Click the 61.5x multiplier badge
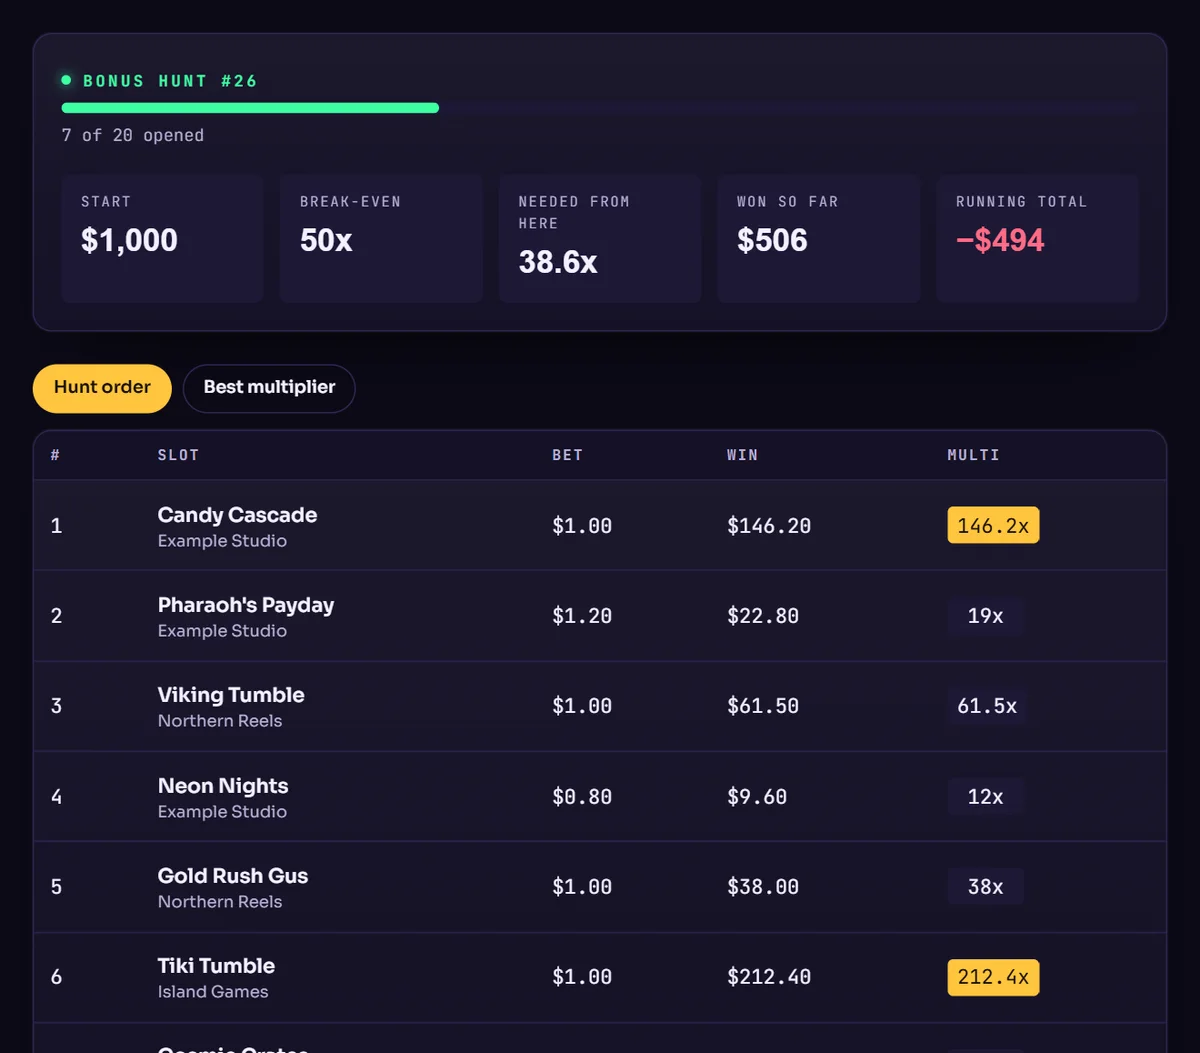Viewport: 1200px width, 1053px height. (x=987, y=706)
